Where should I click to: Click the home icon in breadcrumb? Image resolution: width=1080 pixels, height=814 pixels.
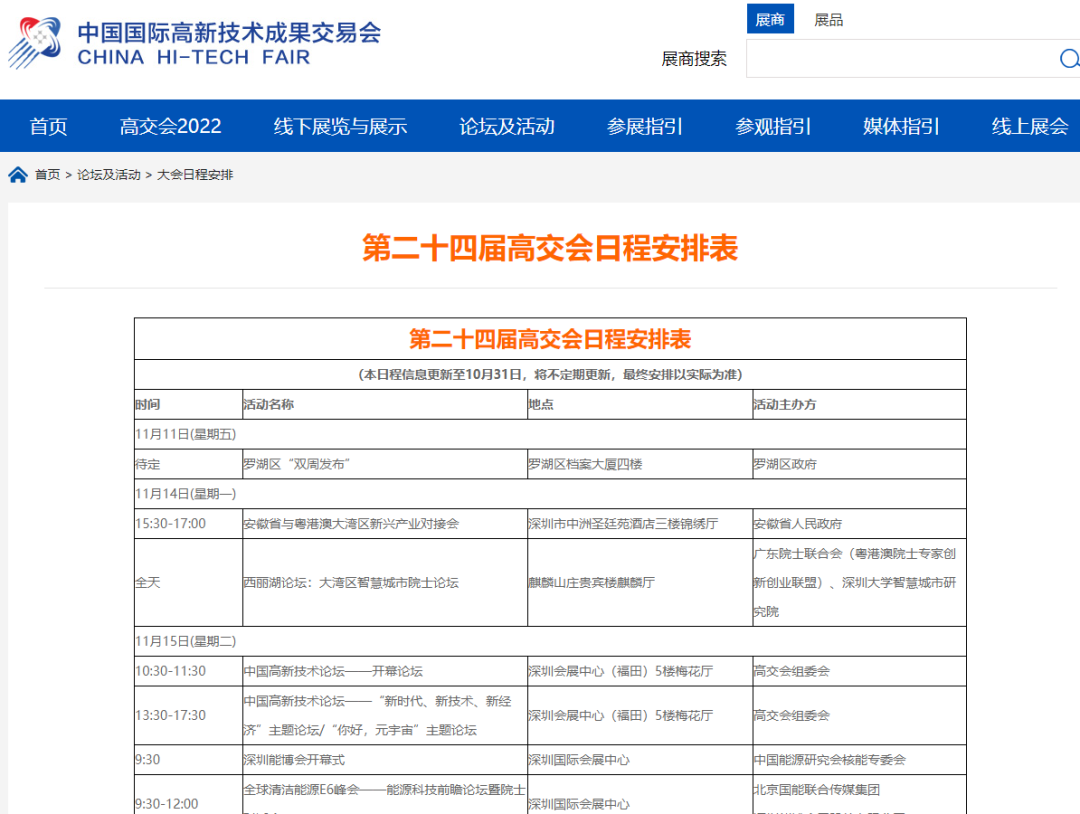coord(18,175)
